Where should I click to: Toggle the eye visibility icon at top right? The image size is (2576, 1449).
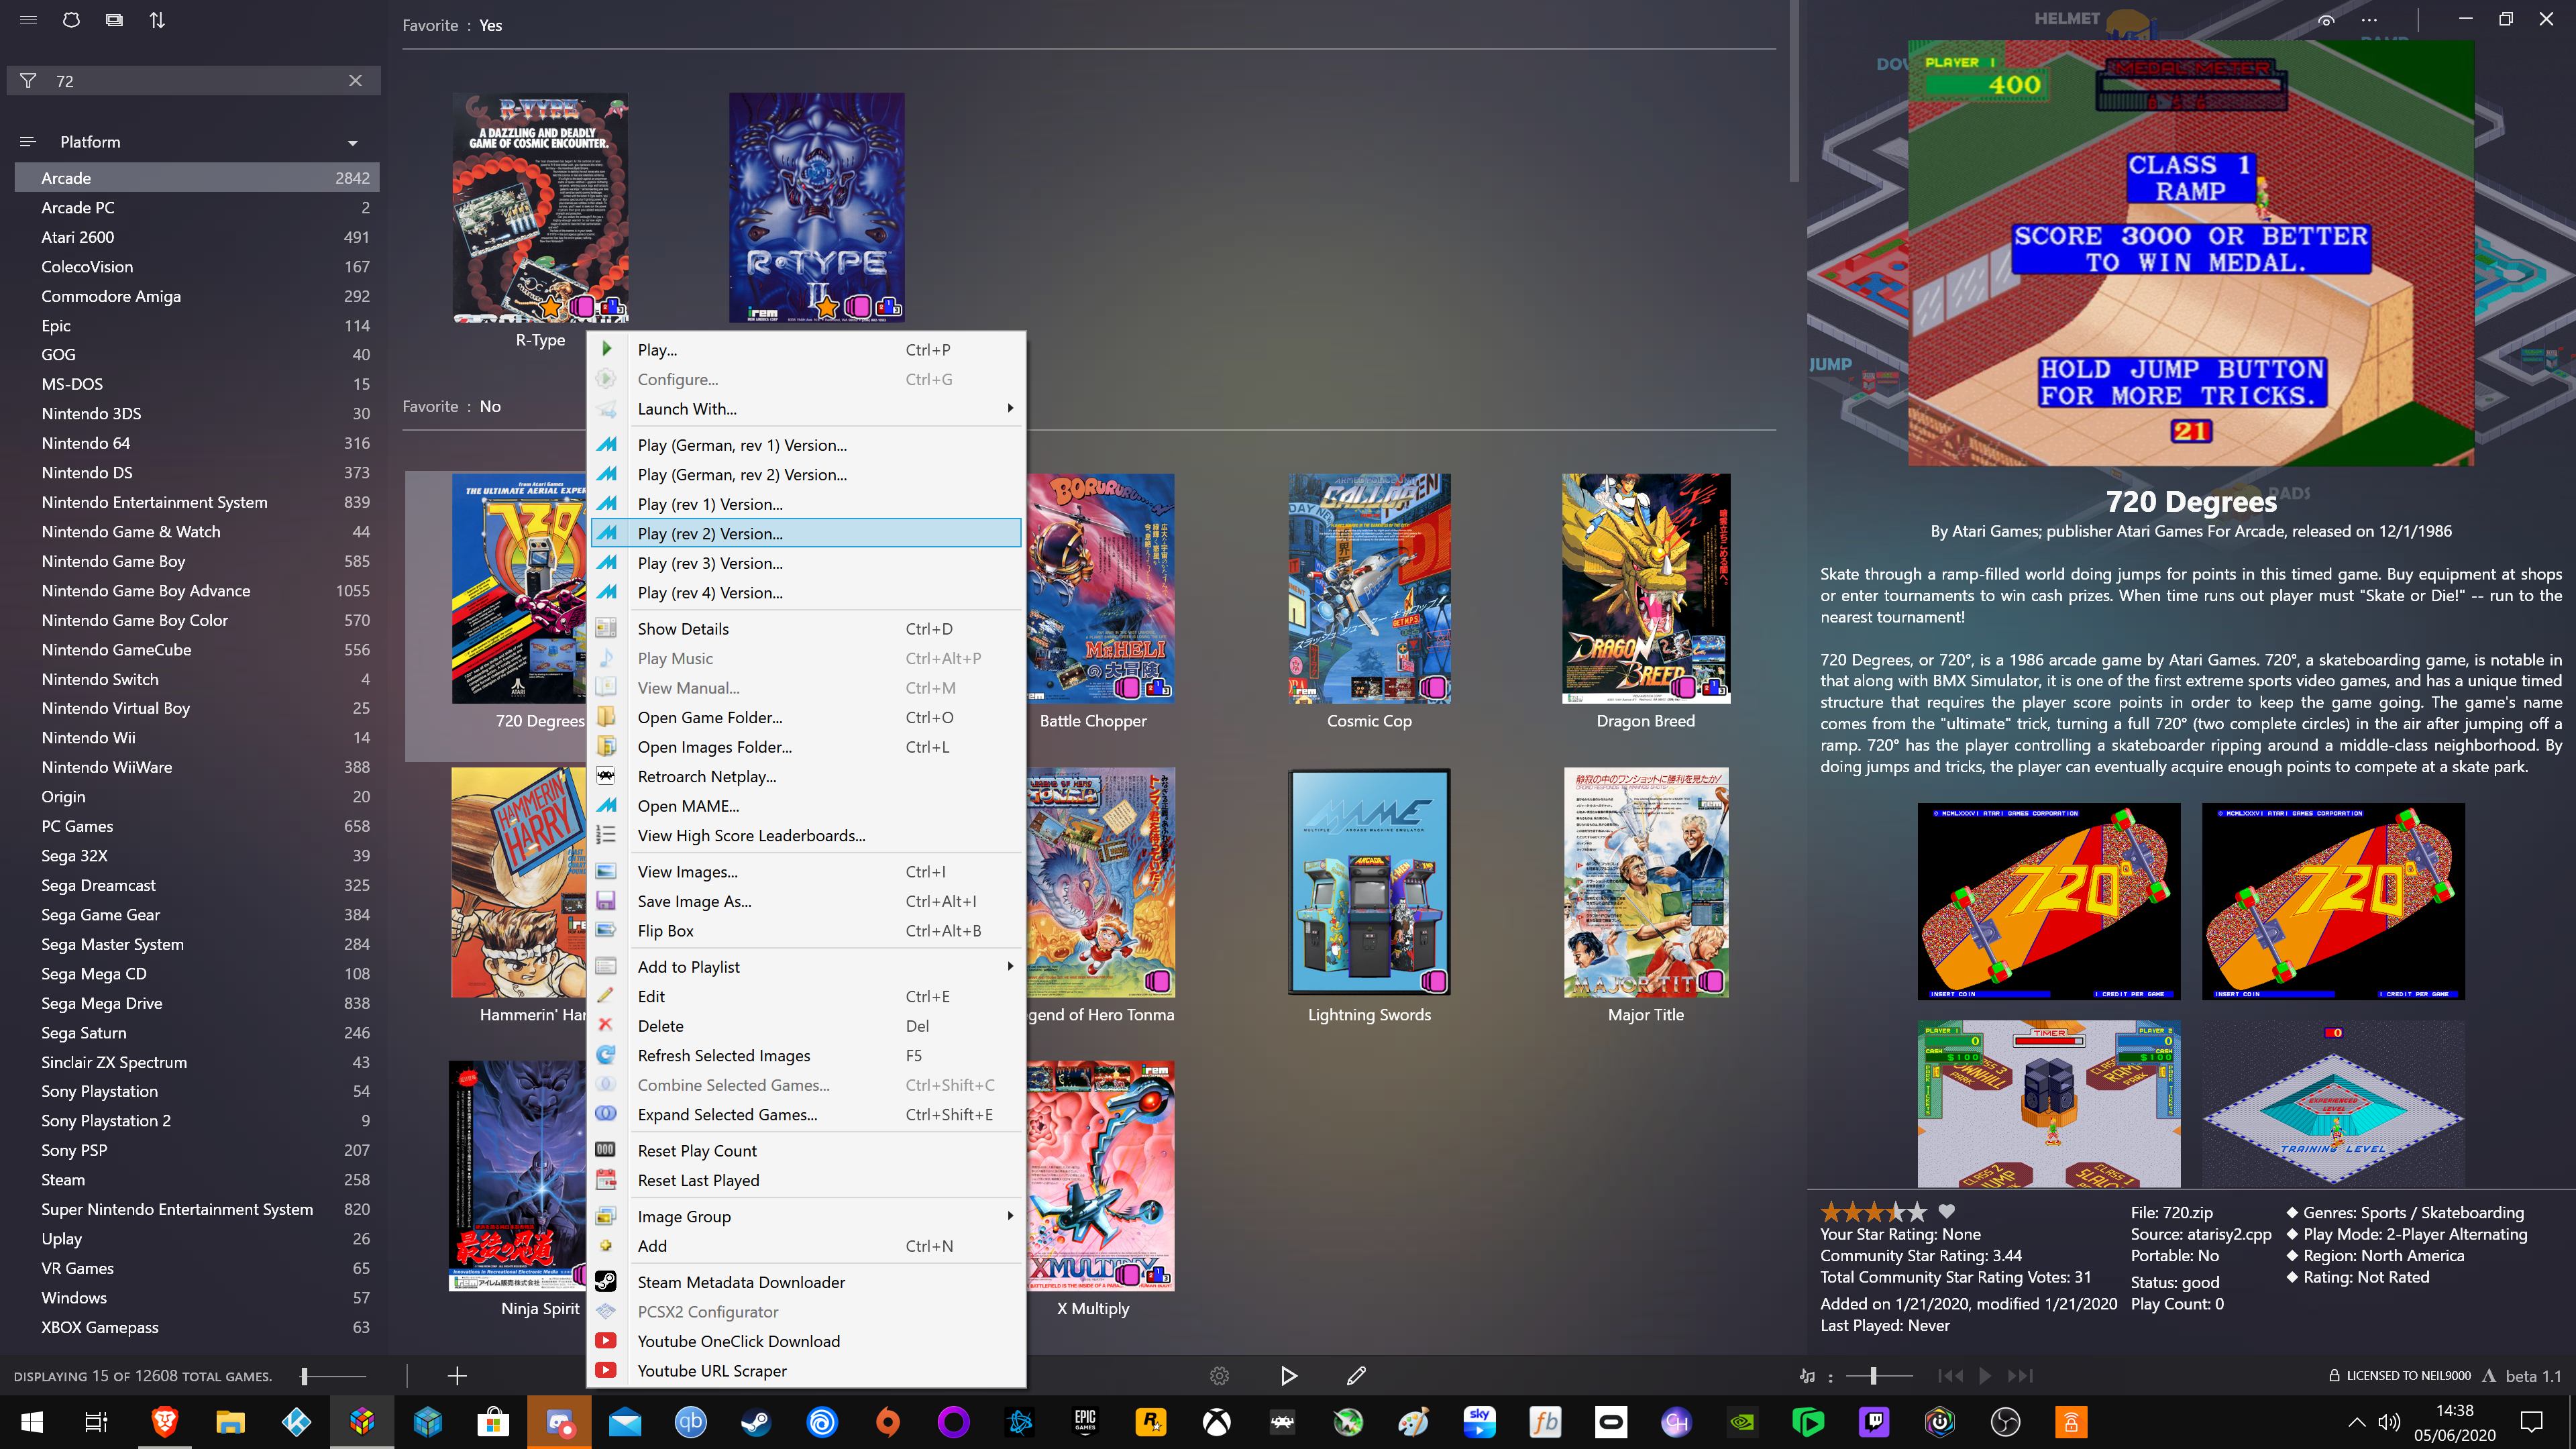2326,20
